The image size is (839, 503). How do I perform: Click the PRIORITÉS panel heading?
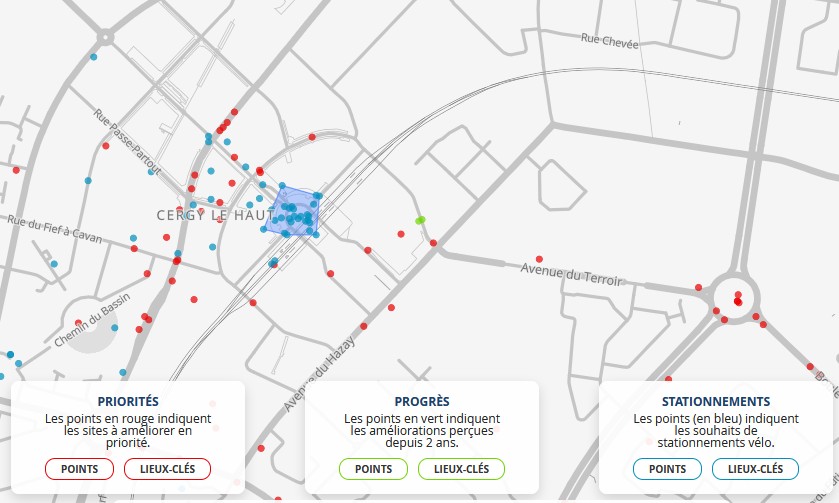tap(128, 401)
